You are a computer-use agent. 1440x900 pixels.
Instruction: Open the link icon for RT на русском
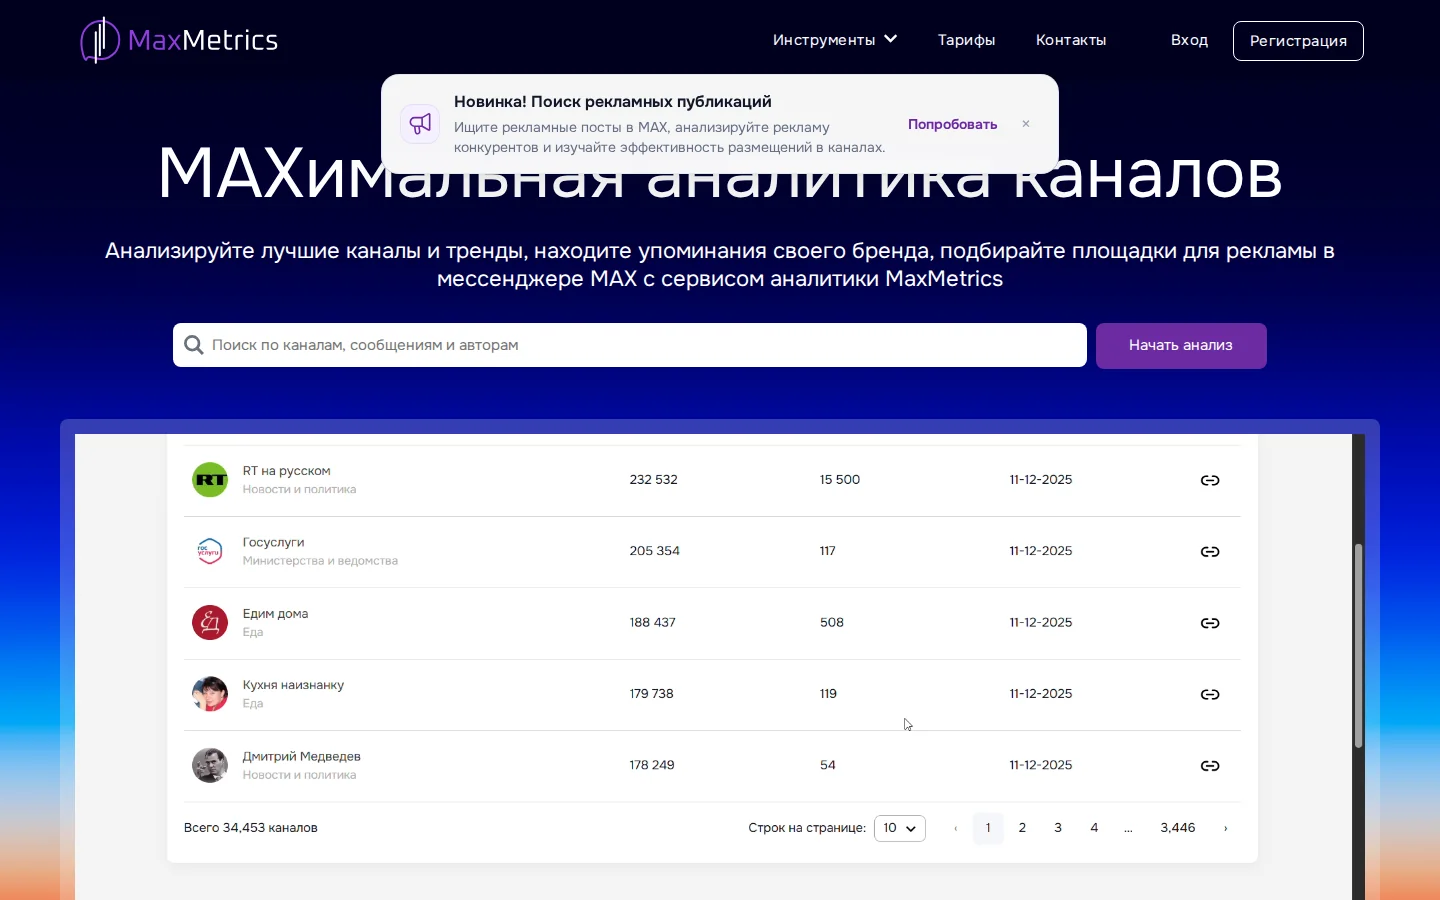[x=1210, y=480]
